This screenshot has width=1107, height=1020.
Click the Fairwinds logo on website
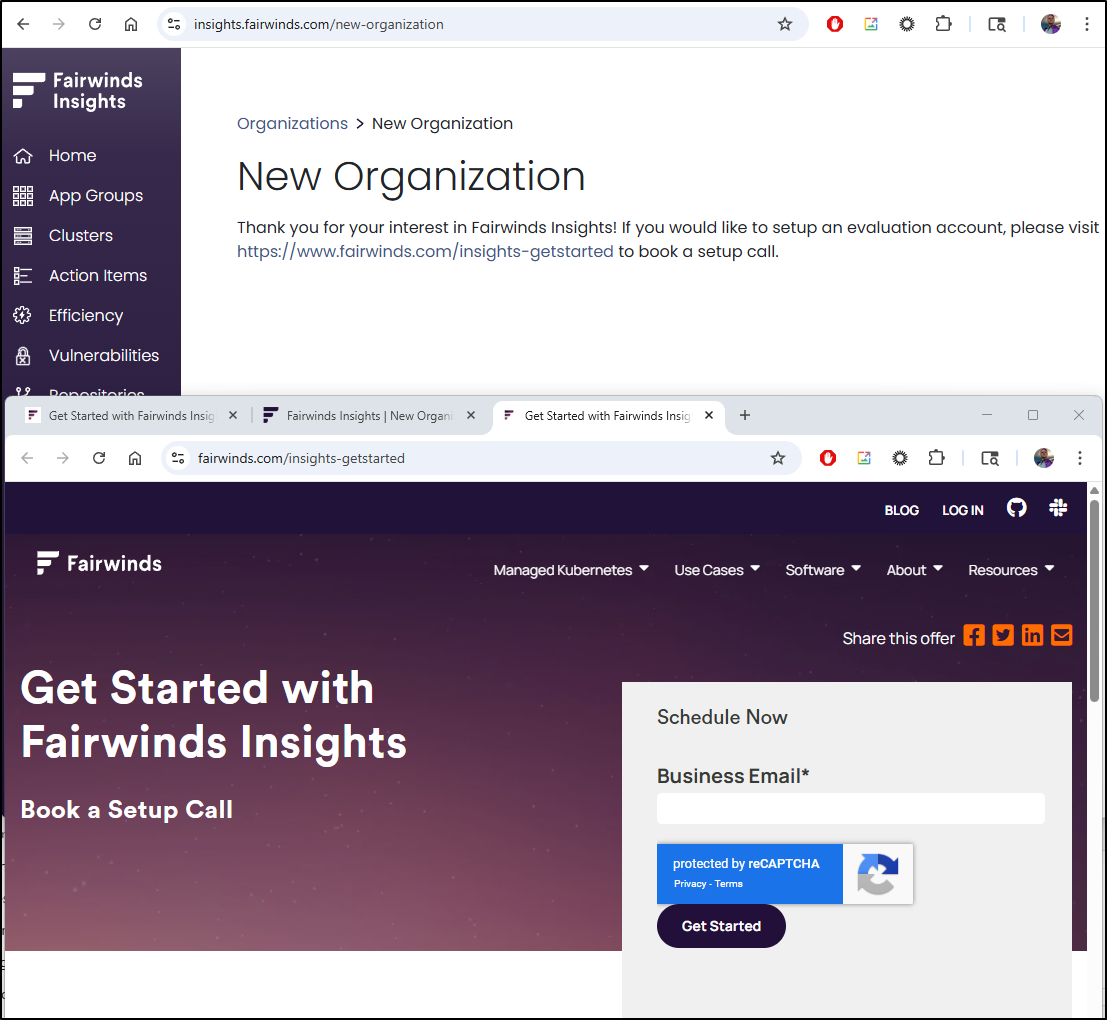coord(100,563)
